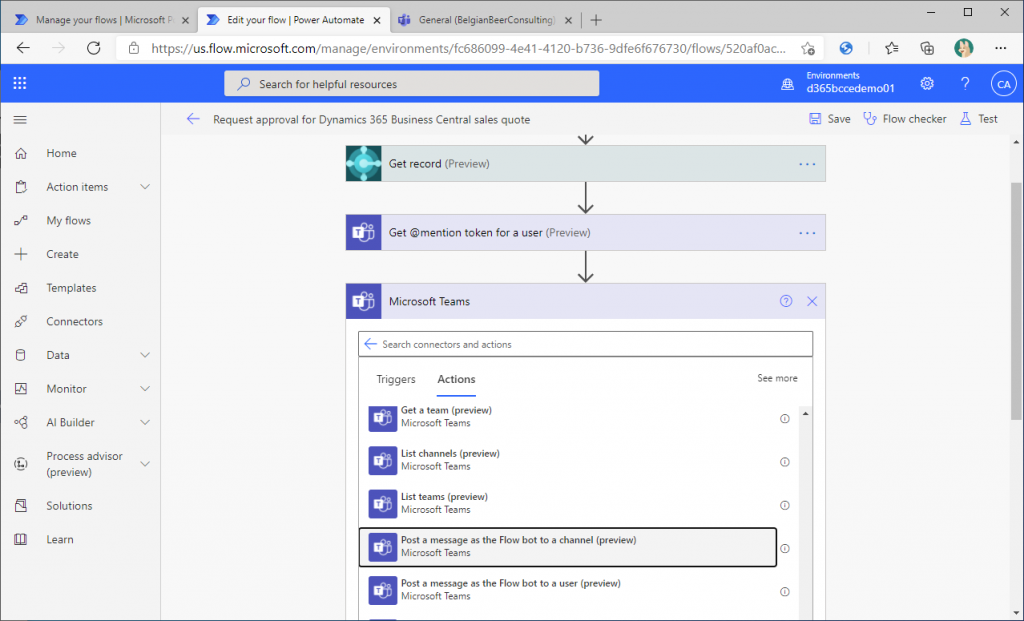1024x621 pixels.
Task: Save the flow
Action: coord(830,119)
